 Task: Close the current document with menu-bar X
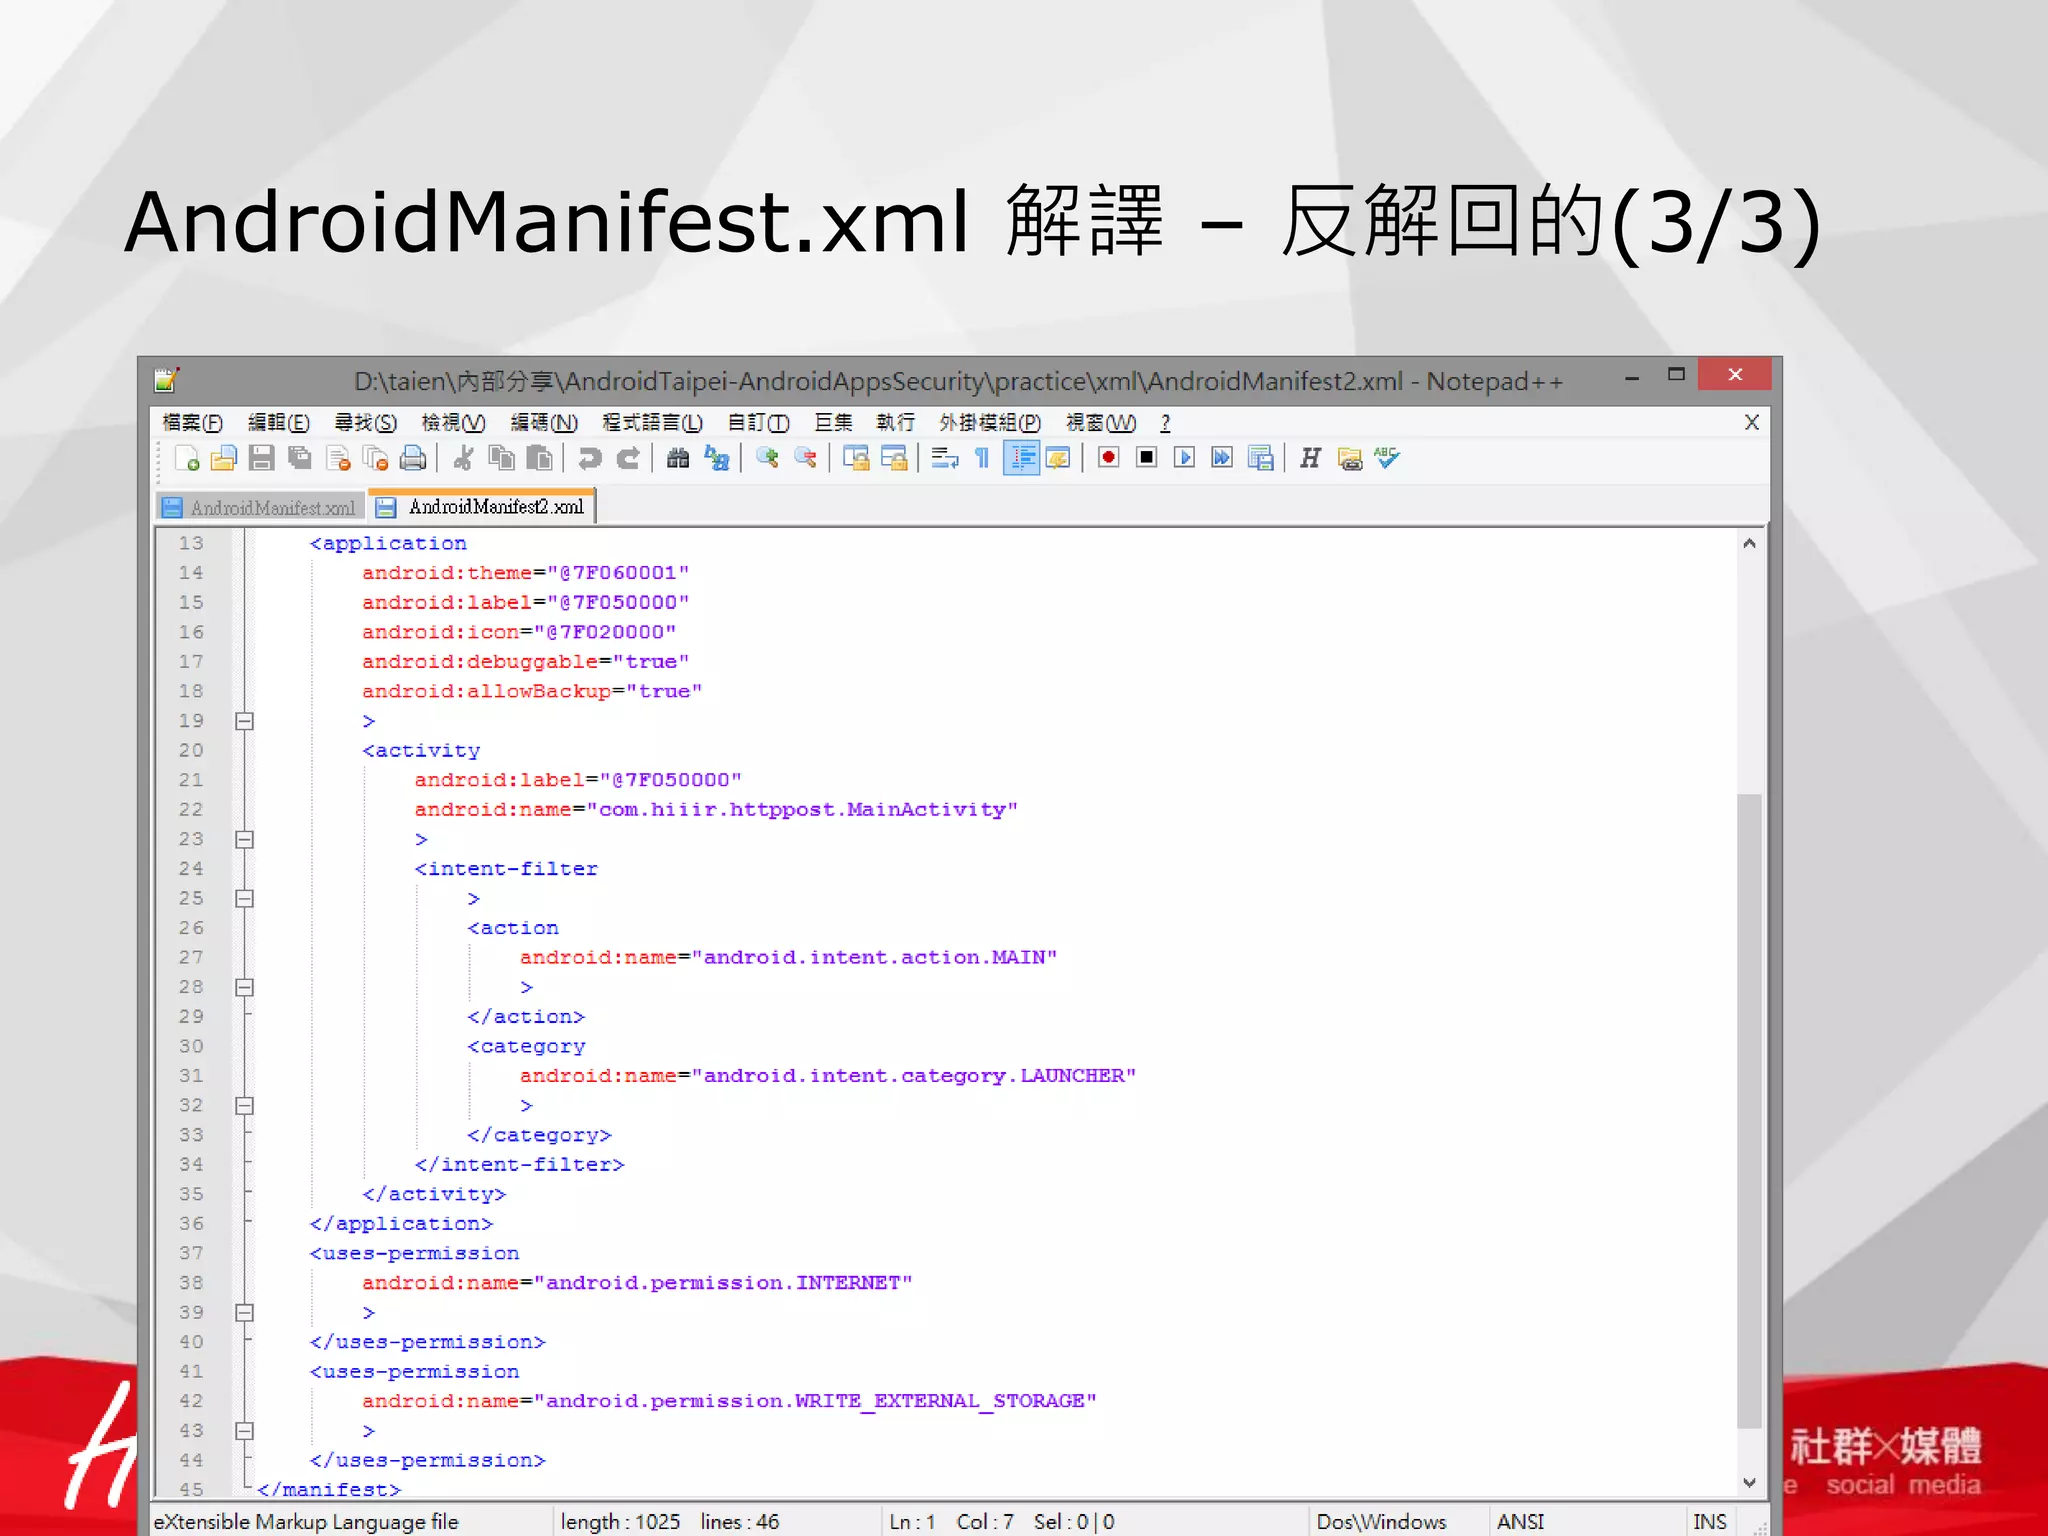point(1751,422)
